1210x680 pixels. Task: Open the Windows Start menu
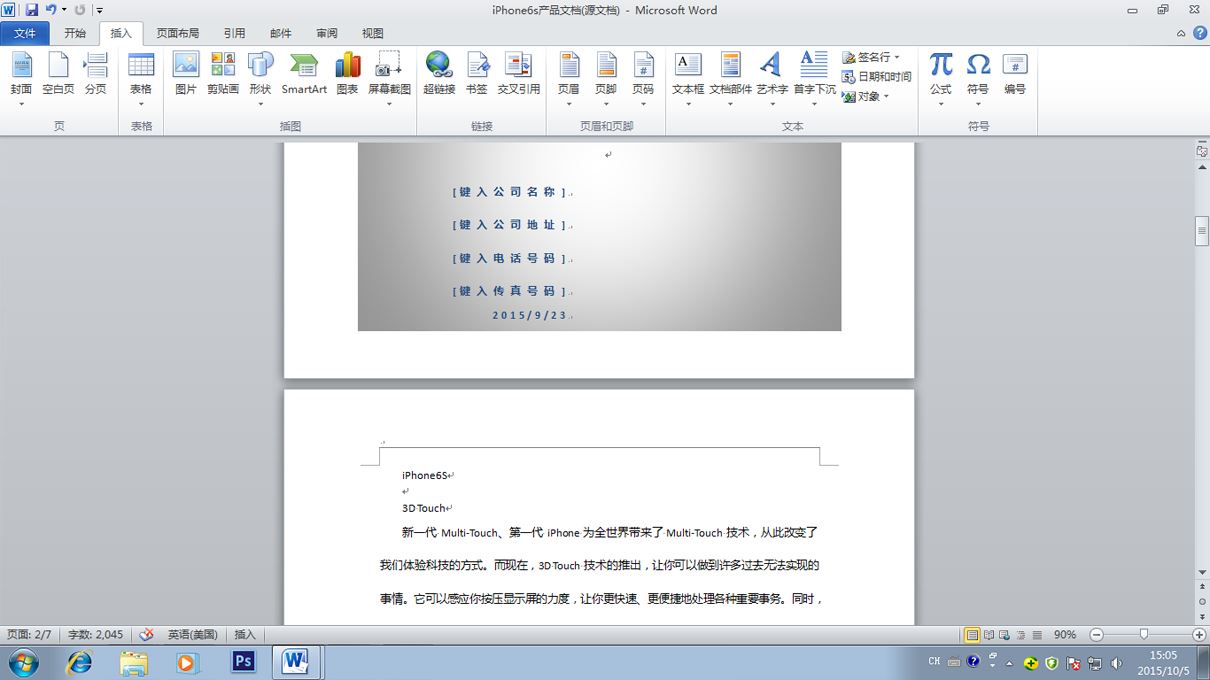[22, 662]
